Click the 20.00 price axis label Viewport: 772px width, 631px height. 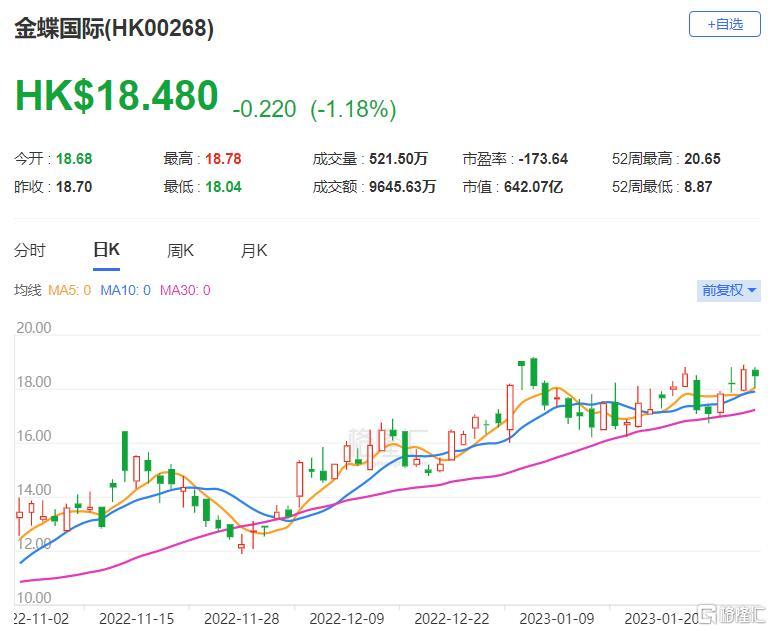33,328
